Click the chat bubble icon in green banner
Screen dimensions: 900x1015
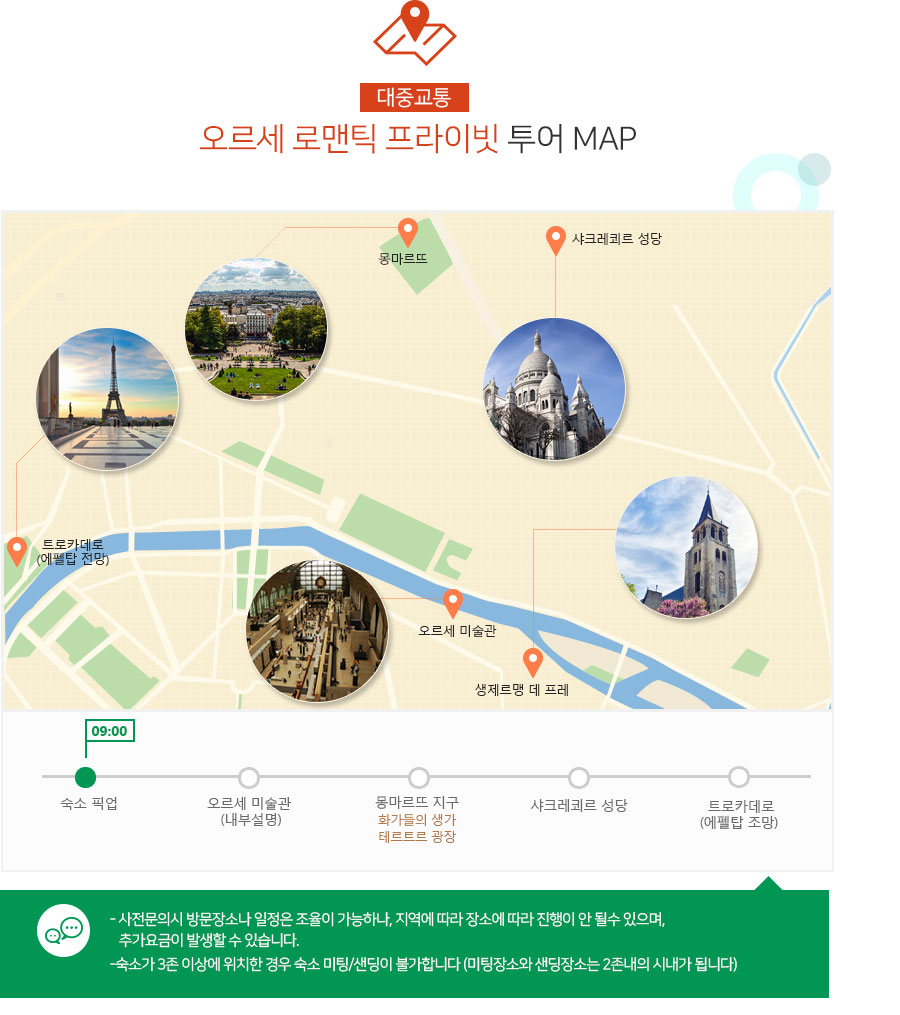click(x=63, y=930)
